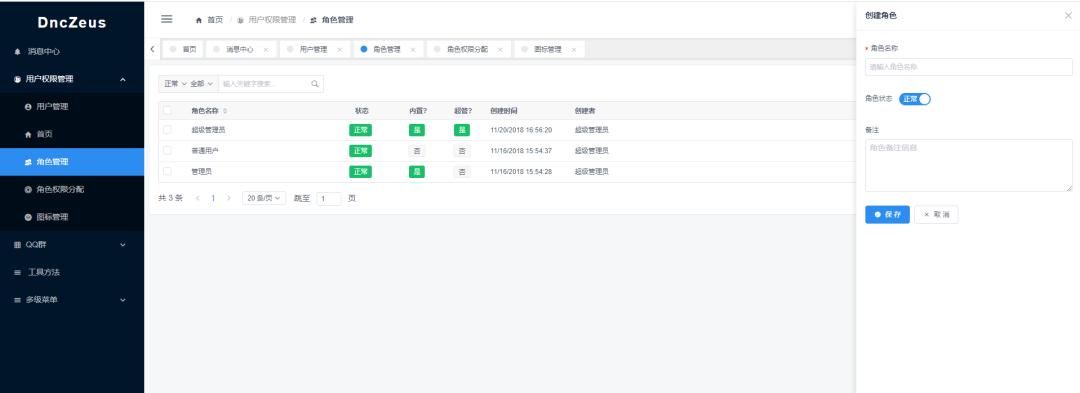Toggle the hamburger sidebar collapse icon
The height and width of the screenshot is (393, 1080).
tap(167, 19)
